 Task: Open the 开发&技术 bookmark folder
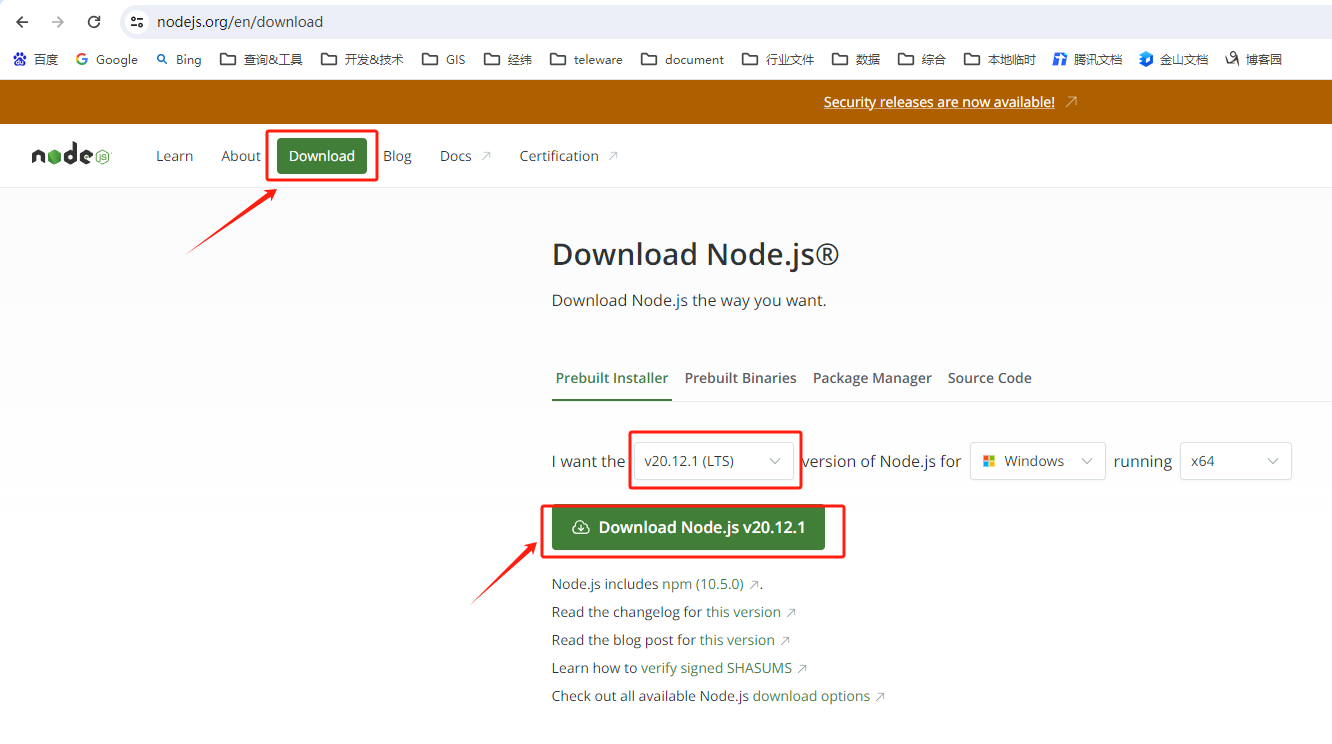tap(362, 59)
